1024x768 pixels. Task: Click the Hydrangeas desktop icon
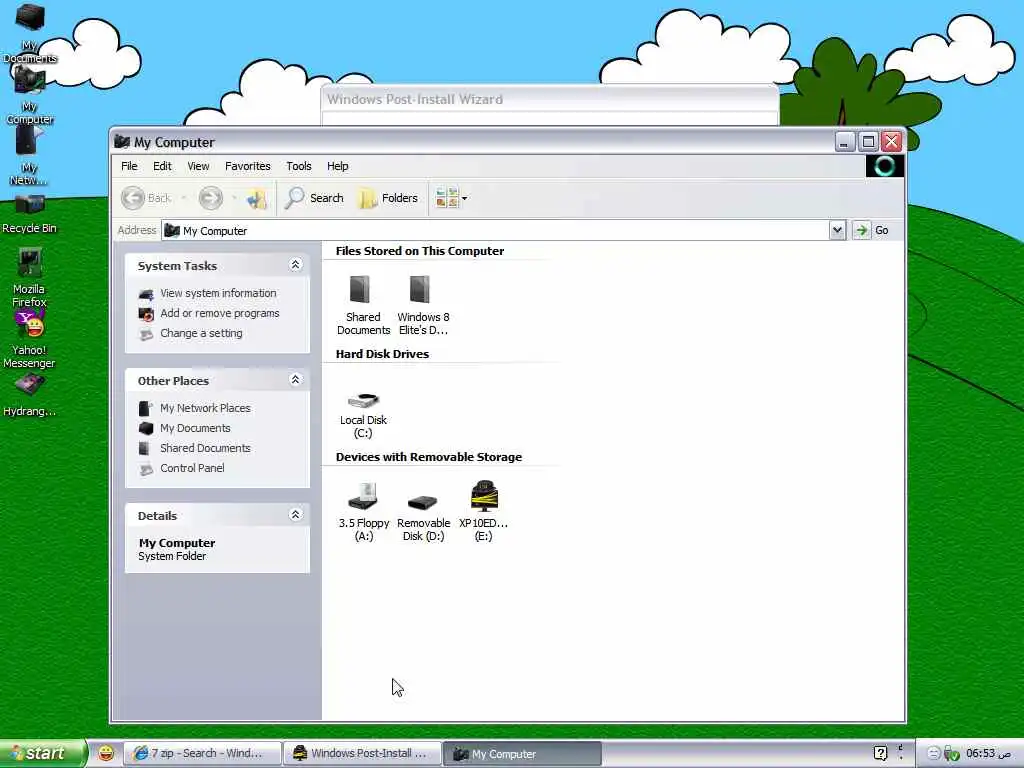[x=29, y=394]
